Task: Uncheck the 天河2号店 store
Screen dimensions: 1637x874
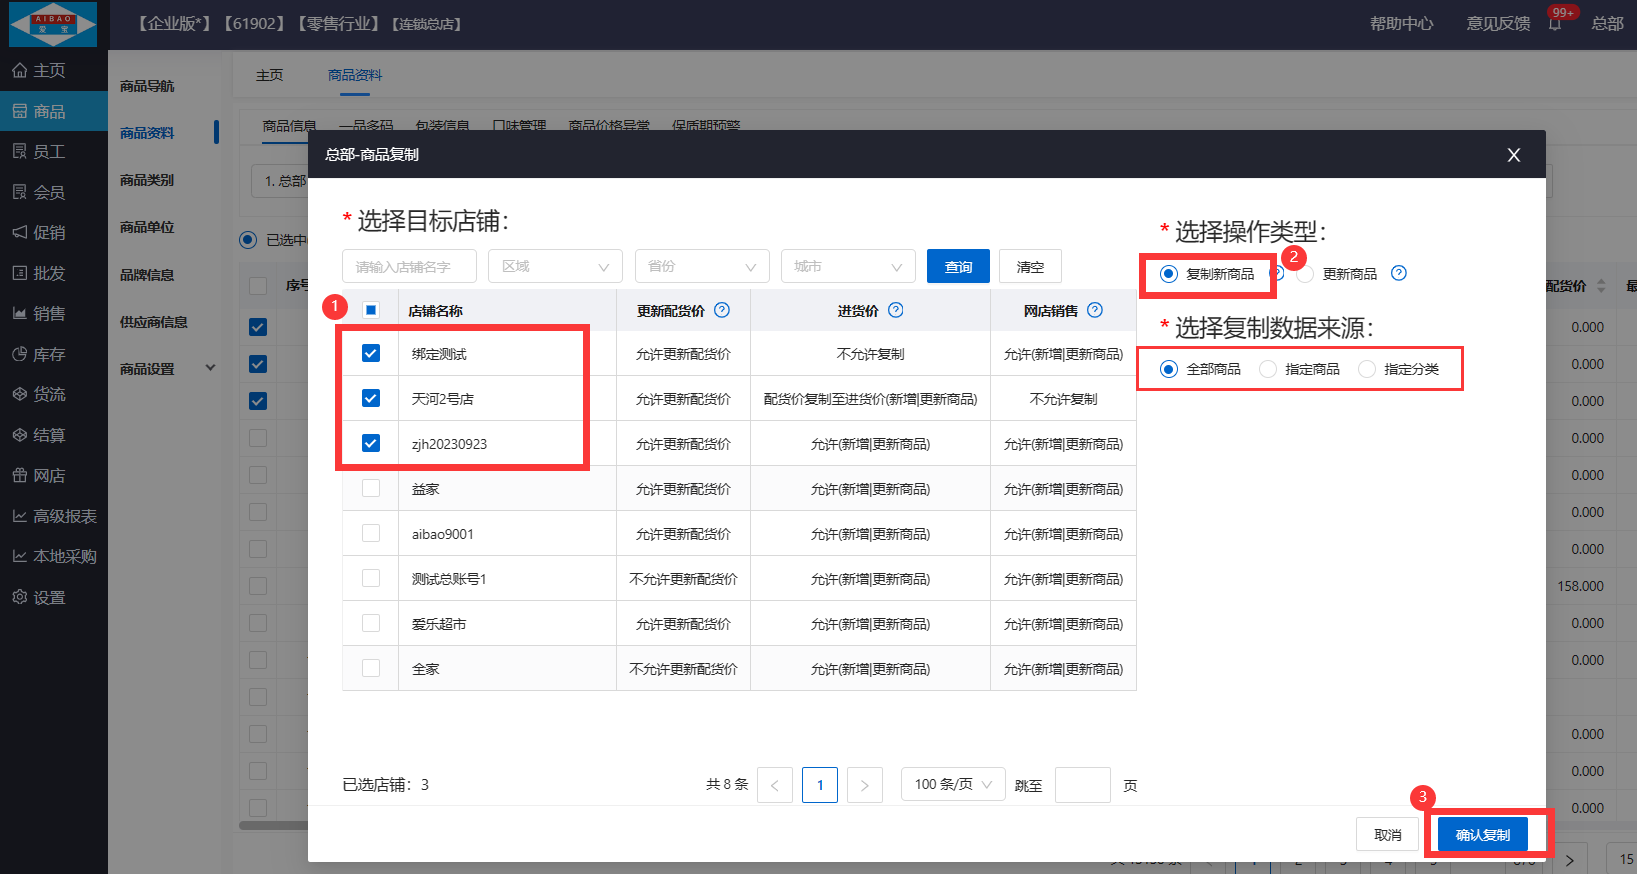Action: pyautogui.click(x=371, y=398)
